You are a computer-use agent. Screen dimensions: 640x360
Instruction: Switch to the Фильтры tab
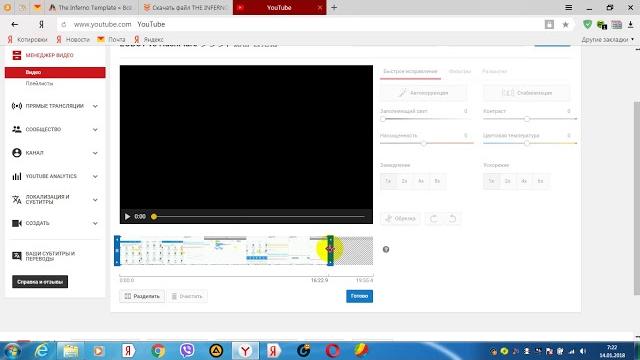click(x=460, y=71)
